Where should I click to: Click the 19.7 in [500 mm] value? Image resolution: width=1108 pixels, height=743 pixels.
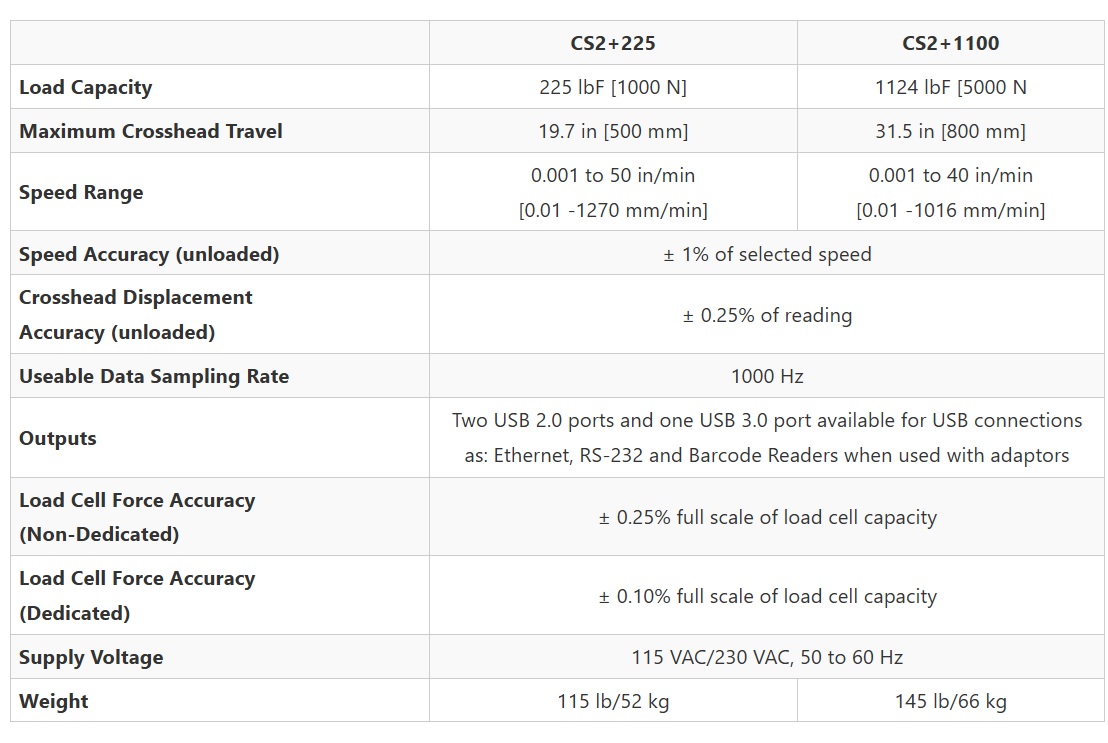[612, 131]
